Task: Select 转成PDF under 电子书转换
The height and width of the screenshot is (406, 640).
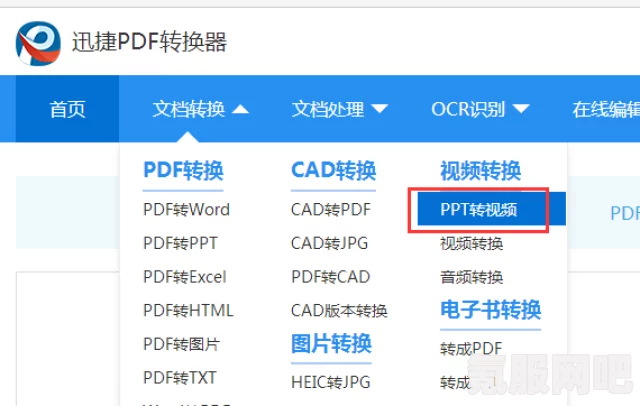Action: pyautogui.click(x=471, y=348)
